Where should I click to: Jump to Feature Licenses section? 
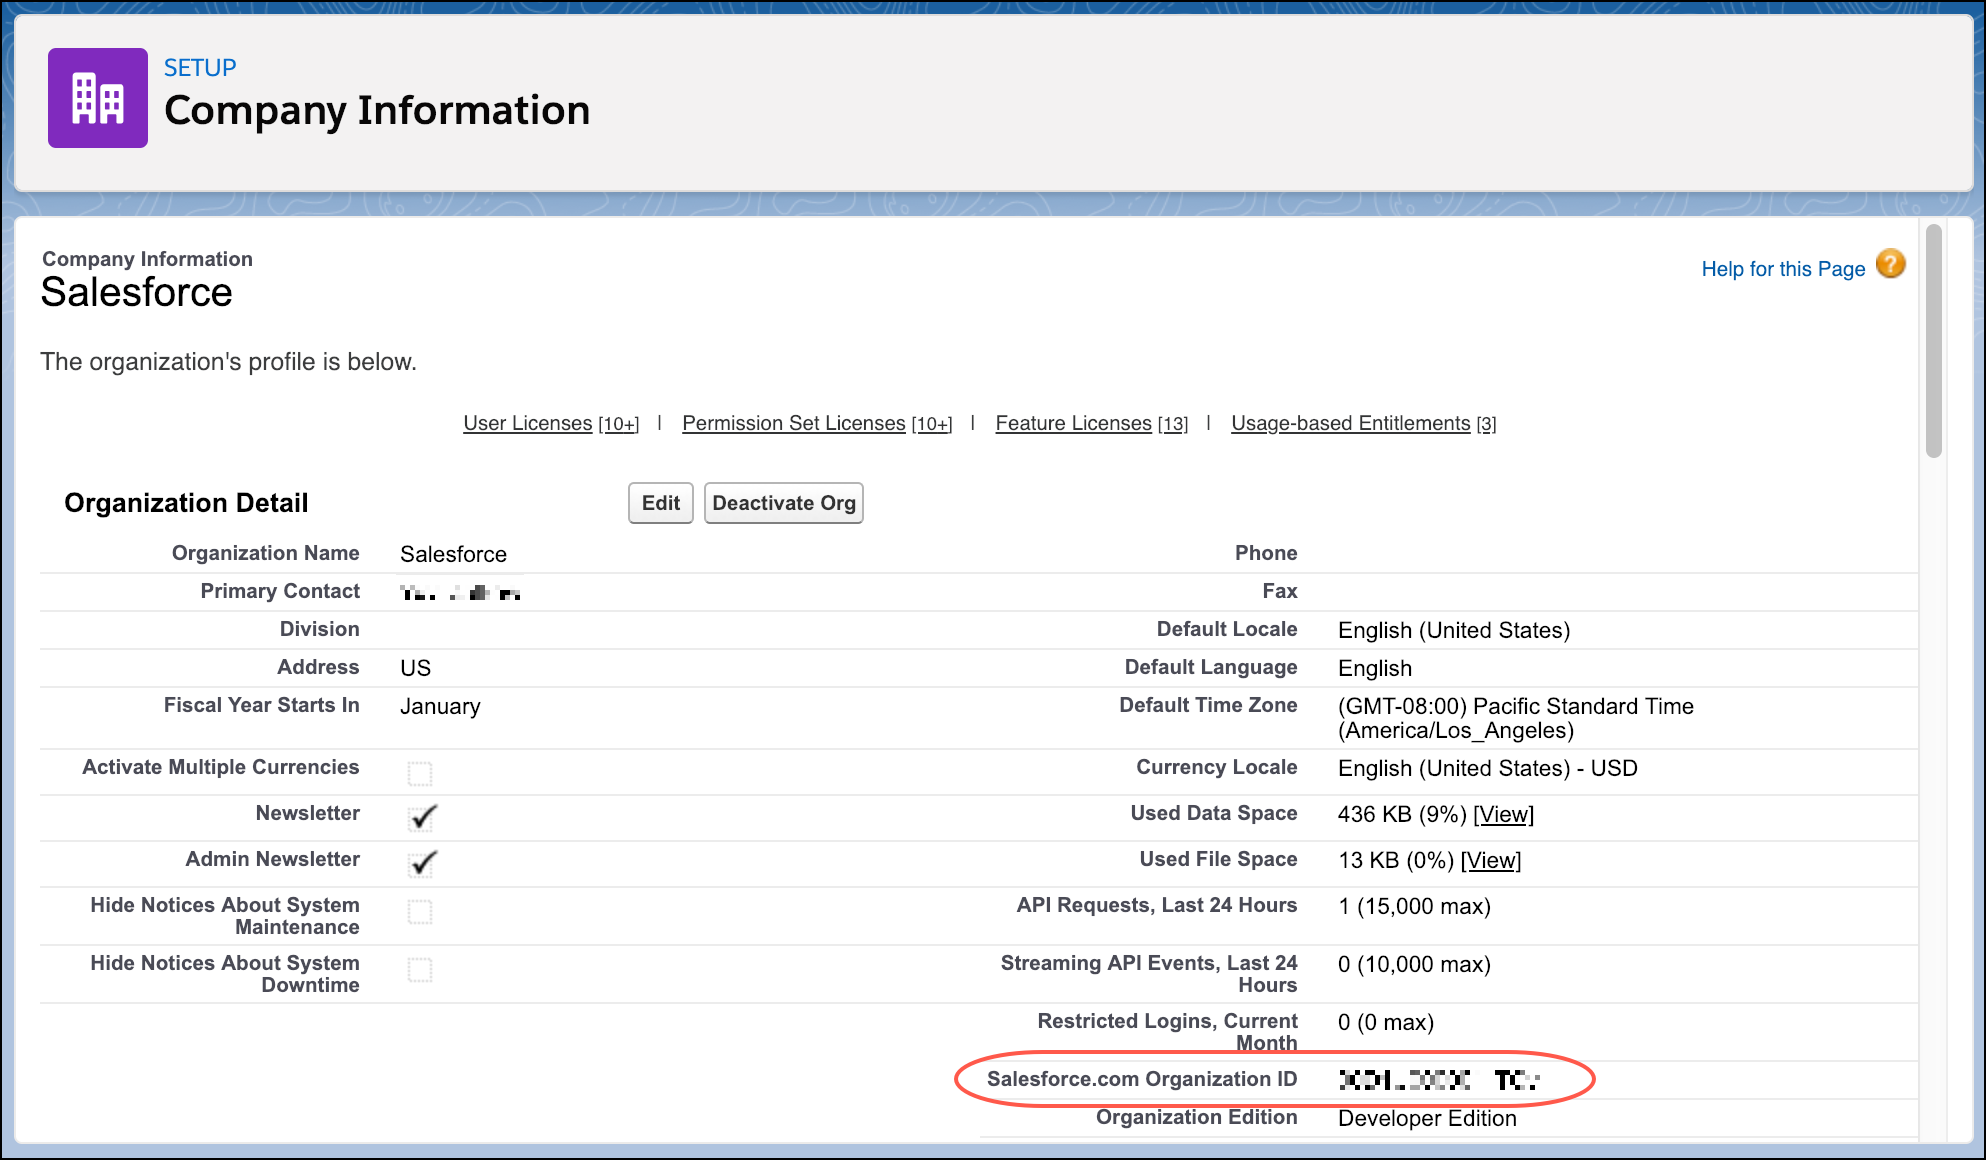tap(1073, 423)
